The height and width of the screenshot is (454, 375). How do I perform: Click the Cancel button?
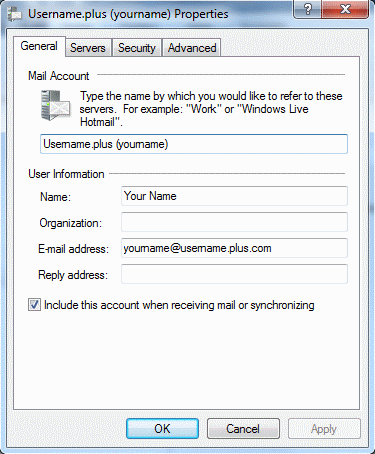[243, 429]
